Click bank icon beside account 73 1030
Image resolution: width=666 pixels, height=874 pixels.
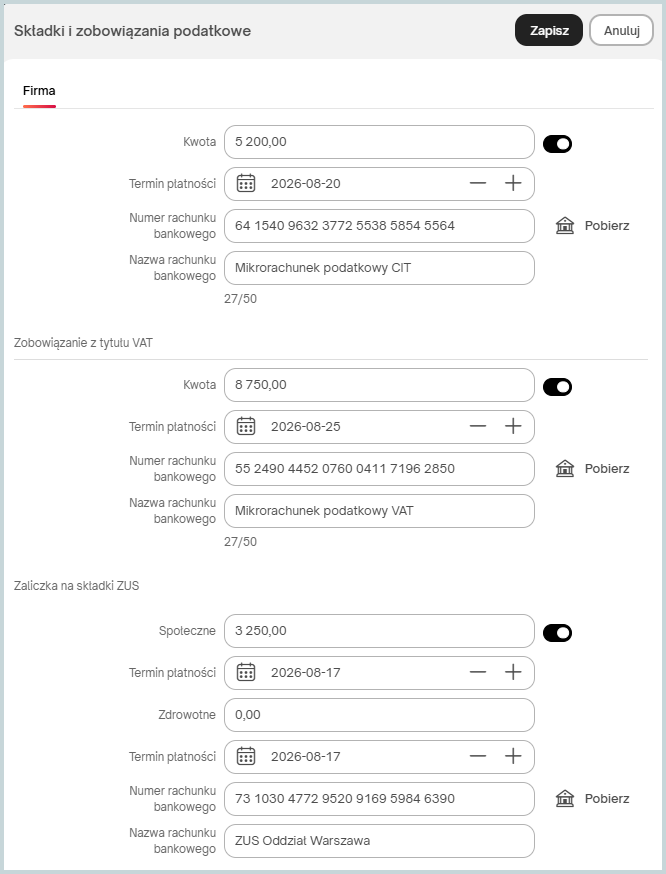pos(565,799)
